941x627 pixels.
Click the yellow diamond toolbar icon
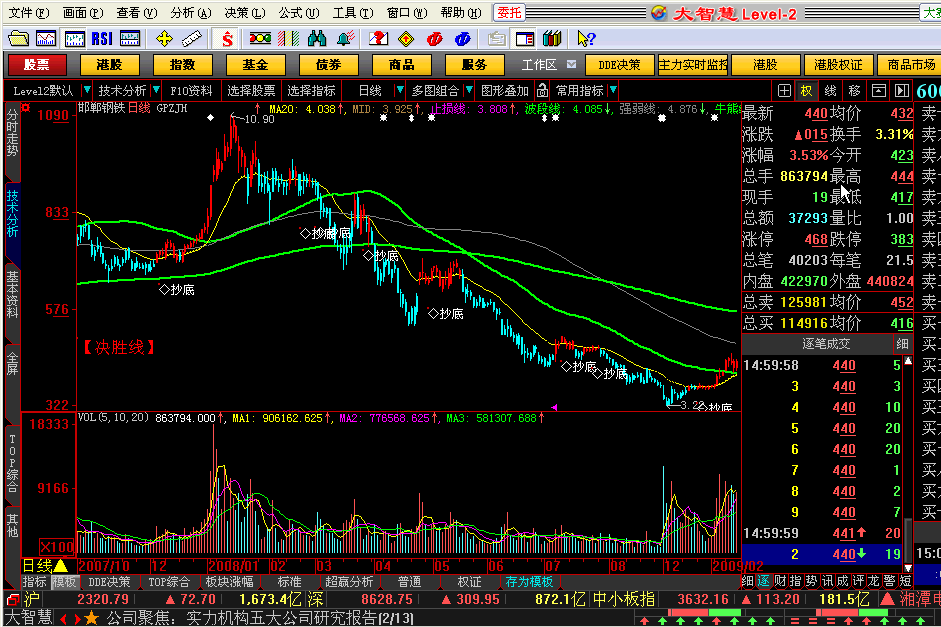click(x=406, y=39)
